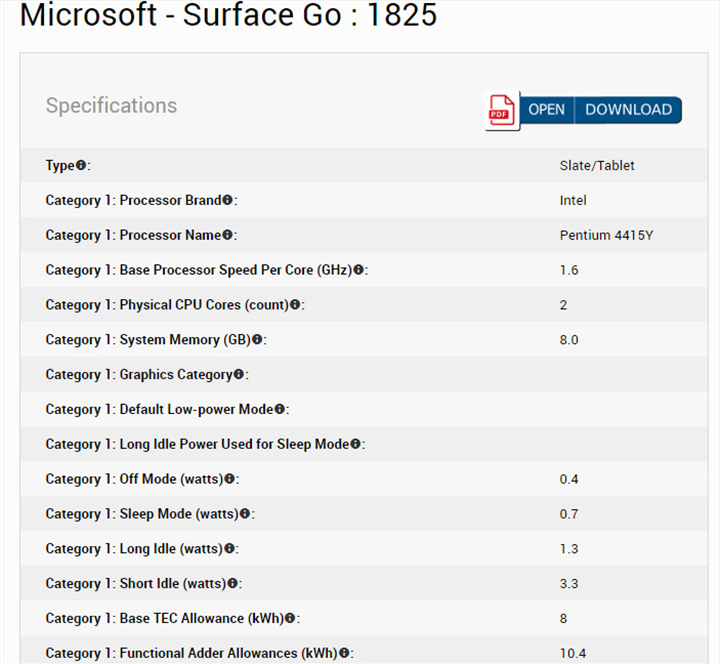Show info icon beside Processor Brand
This screenshot has width=720, height=664.
(x=227, y=200)
